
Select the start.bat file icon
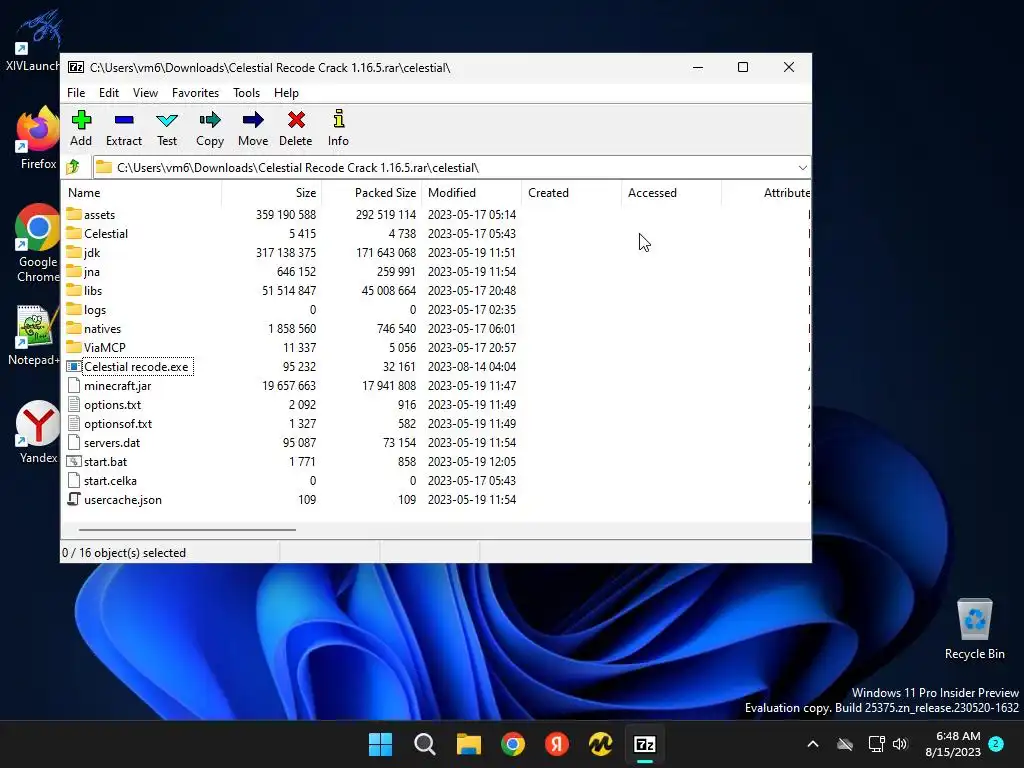point(74,461)
